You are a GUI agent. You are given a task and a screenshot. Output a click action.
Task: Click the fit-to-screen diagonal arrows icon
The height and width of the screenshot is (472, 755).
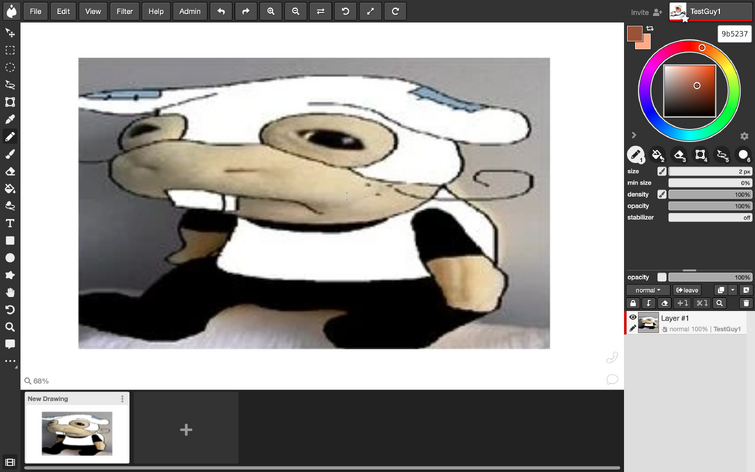click(x=370, y=11)
